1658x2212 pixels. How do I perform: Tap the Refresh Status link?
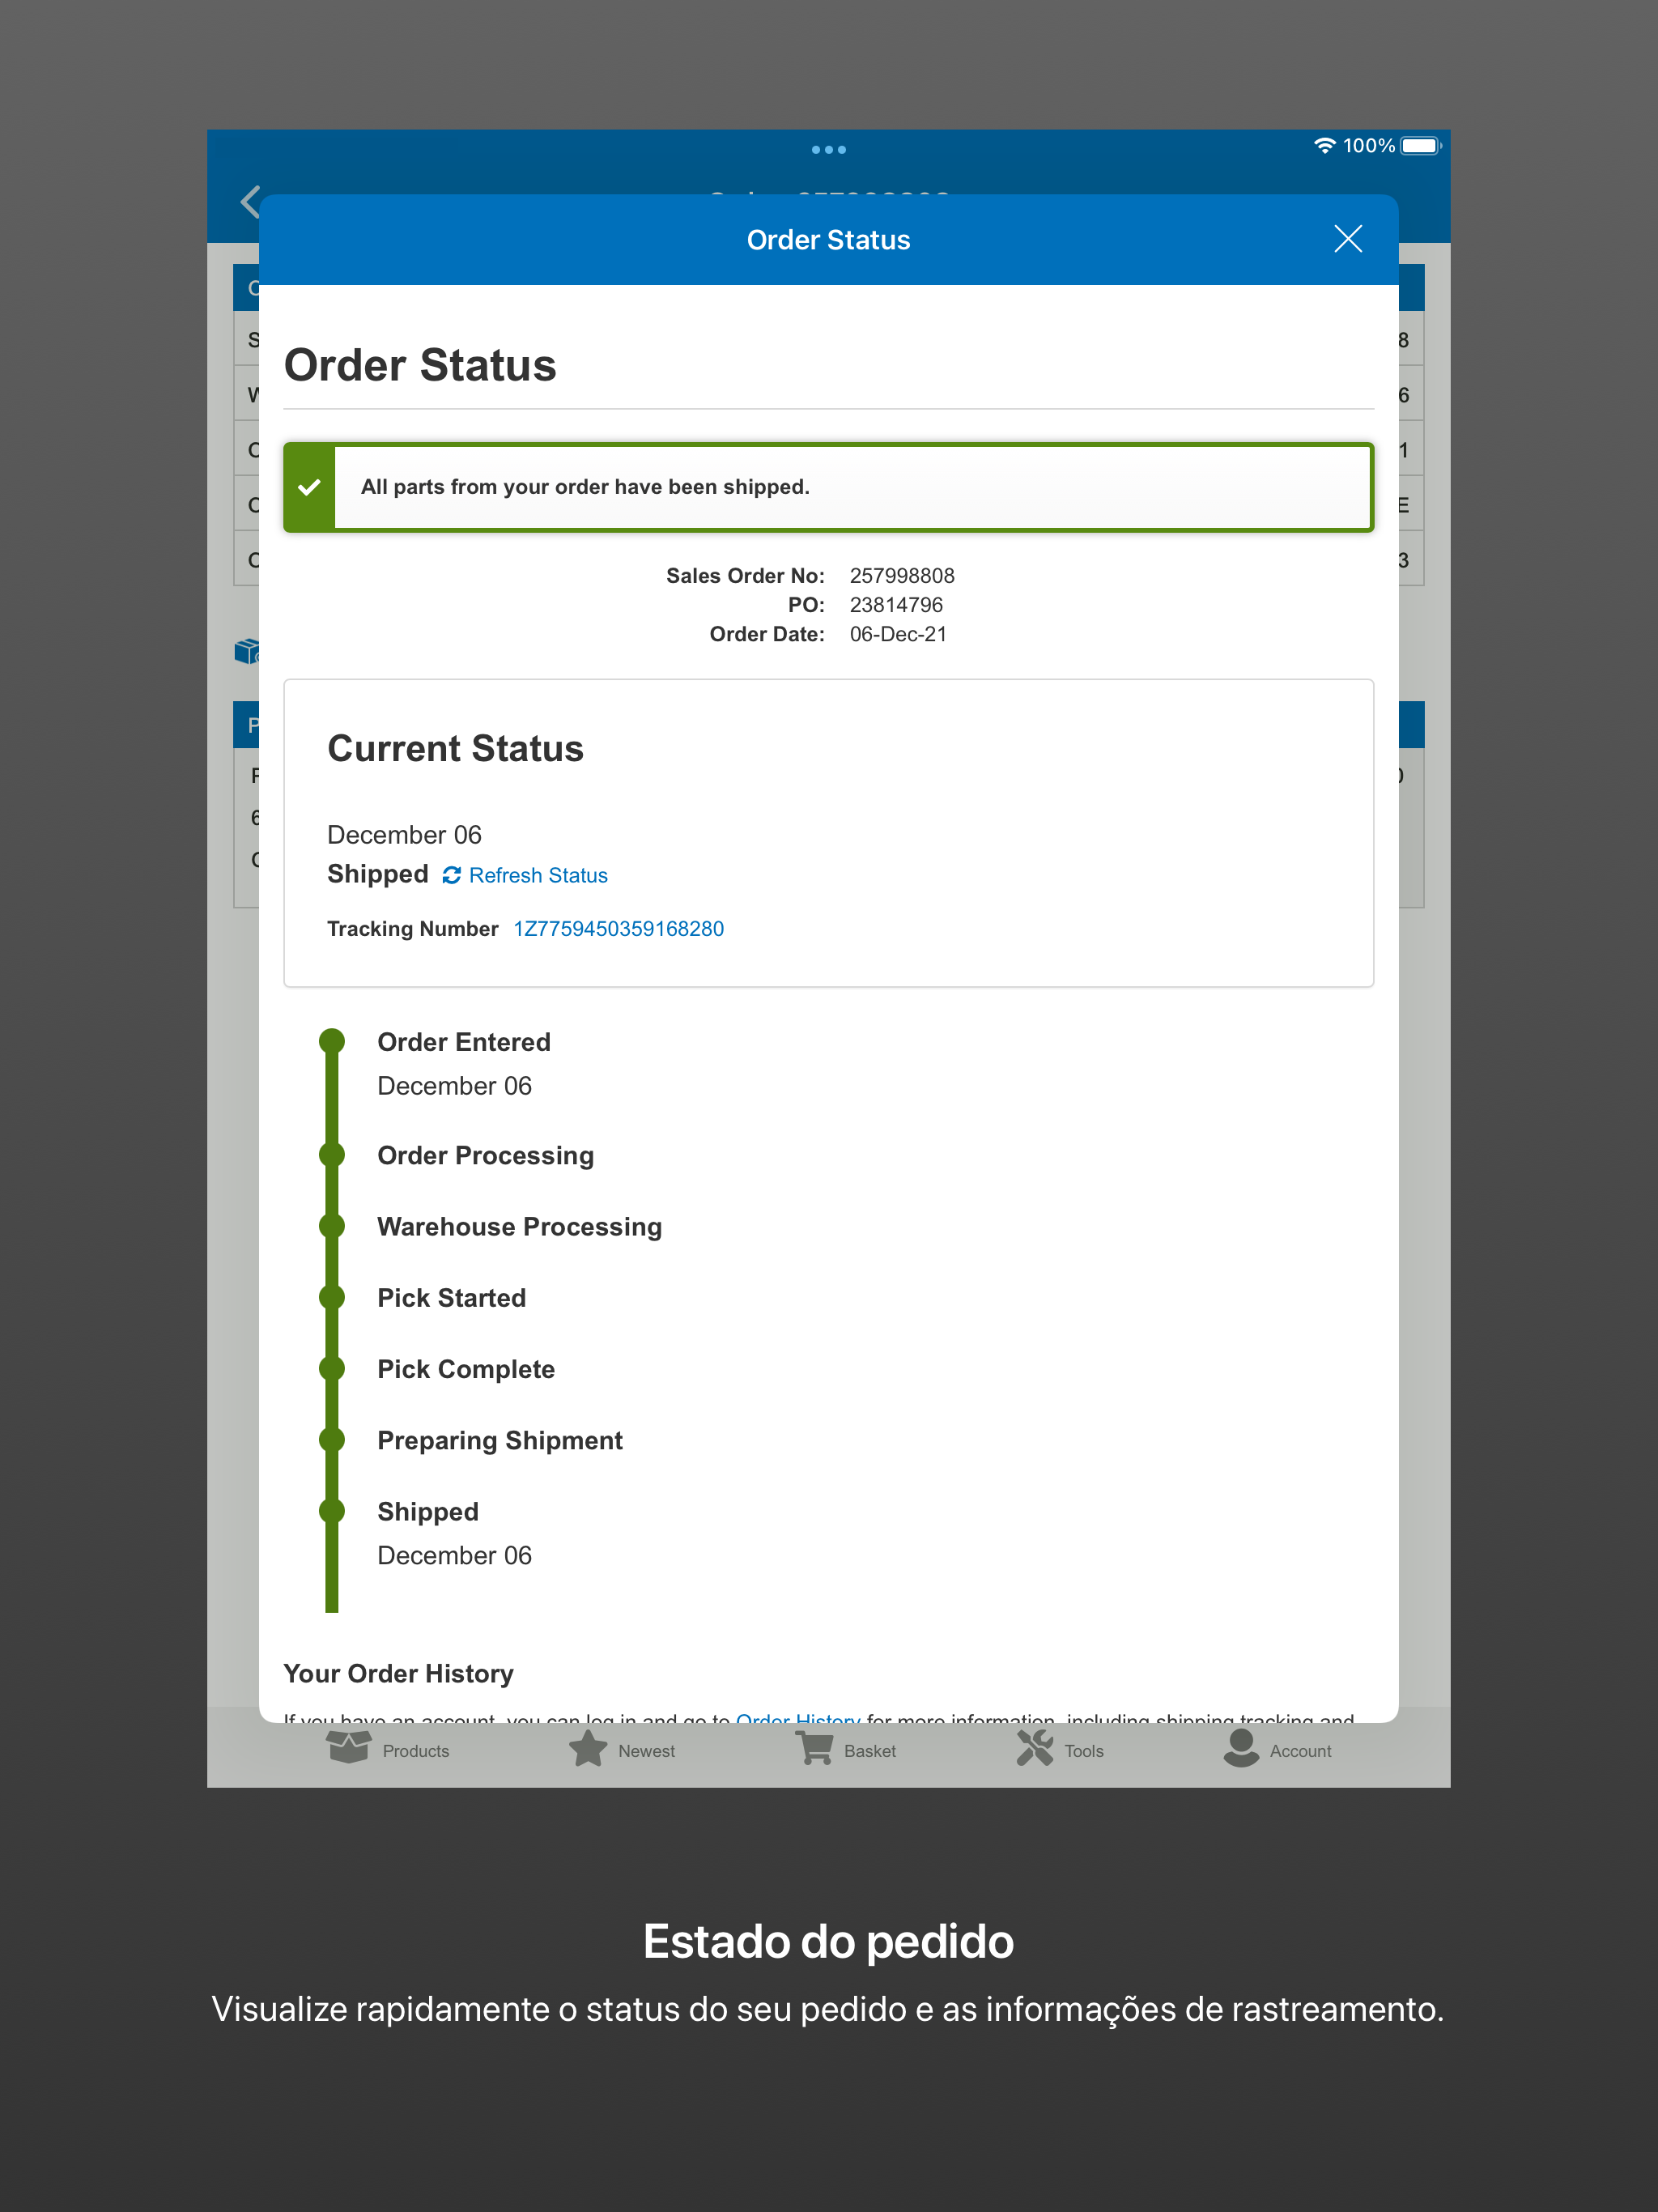coord(538,875)
